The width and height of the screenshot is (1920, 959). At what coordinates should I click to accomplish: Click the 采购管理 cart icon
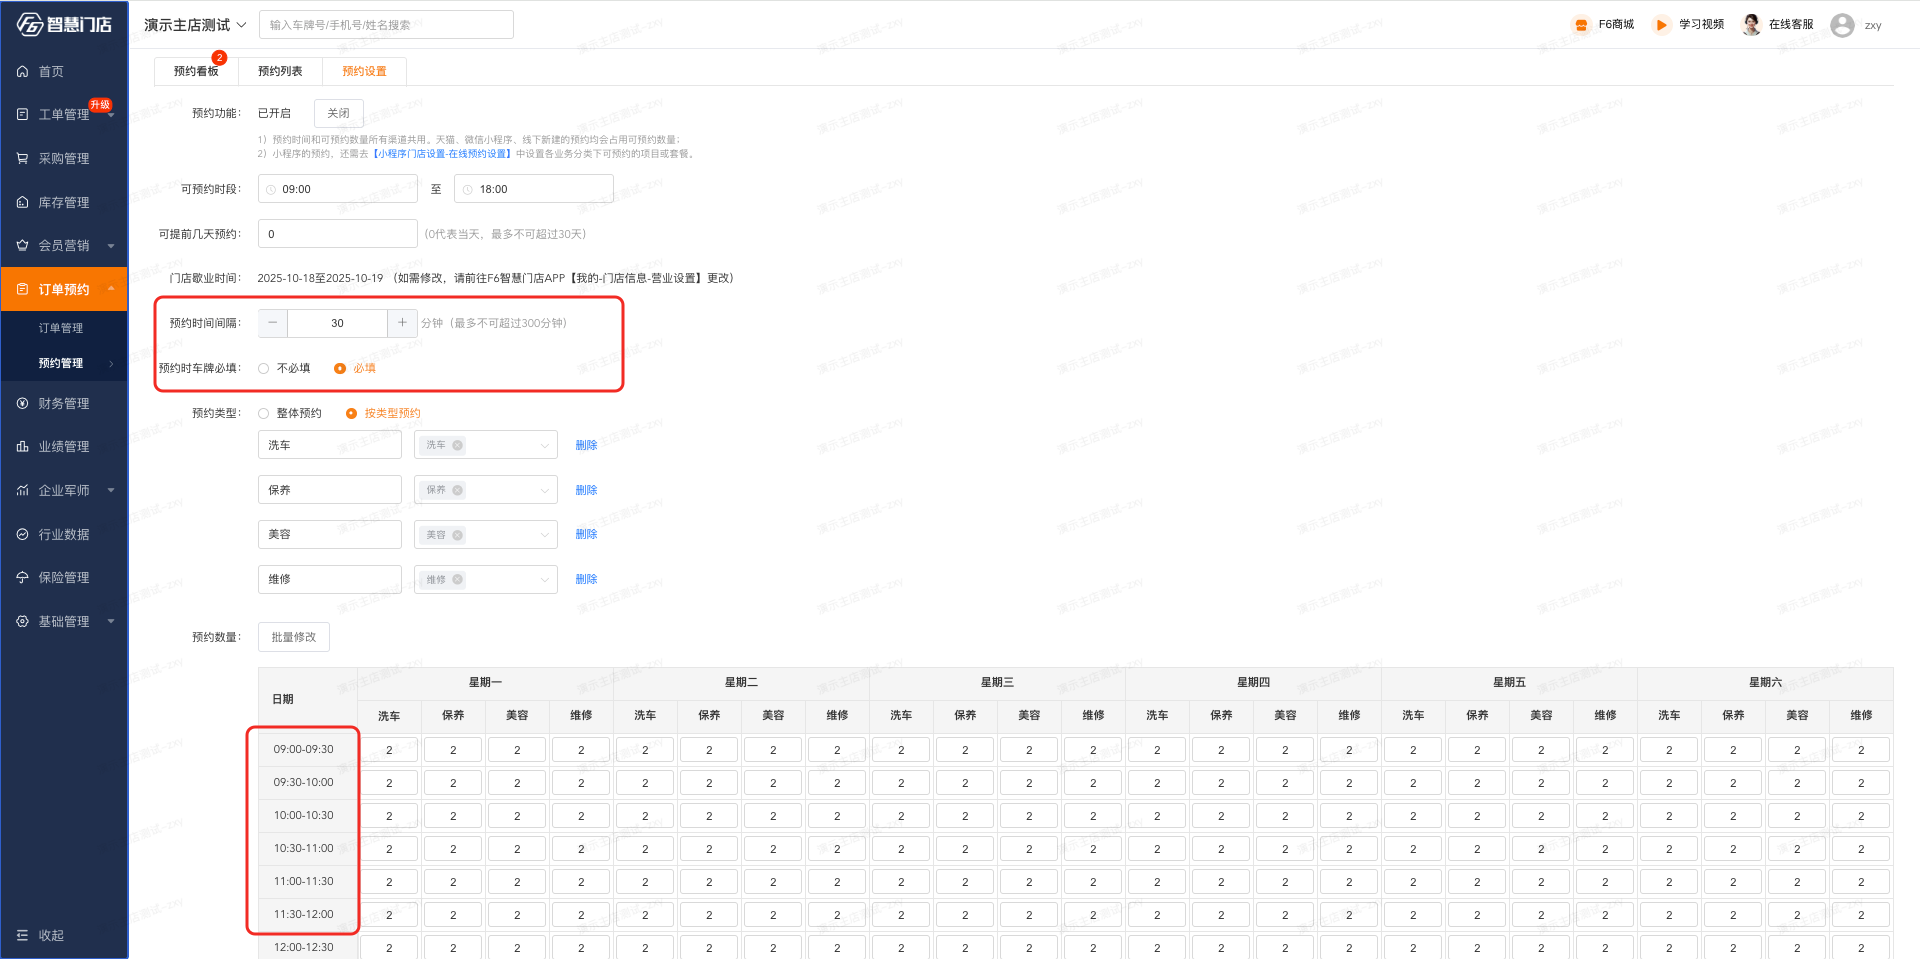tap(23, 158)
